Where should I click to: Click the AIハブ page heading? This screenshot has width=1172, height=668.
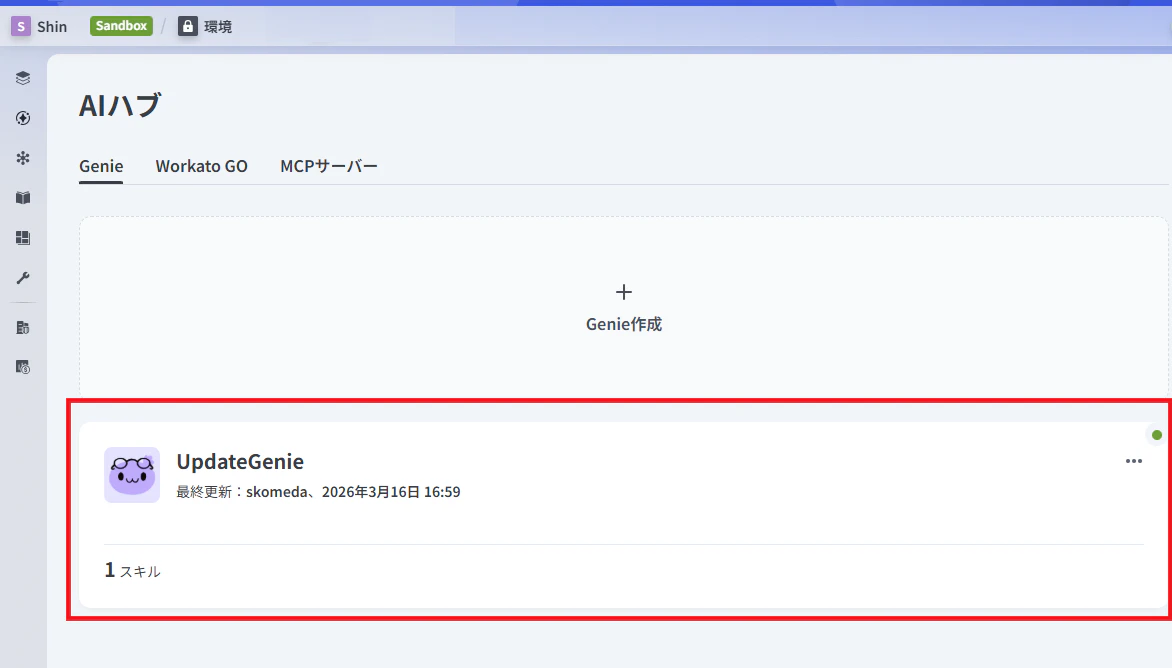pyautogui.click(x=120, y=105)
